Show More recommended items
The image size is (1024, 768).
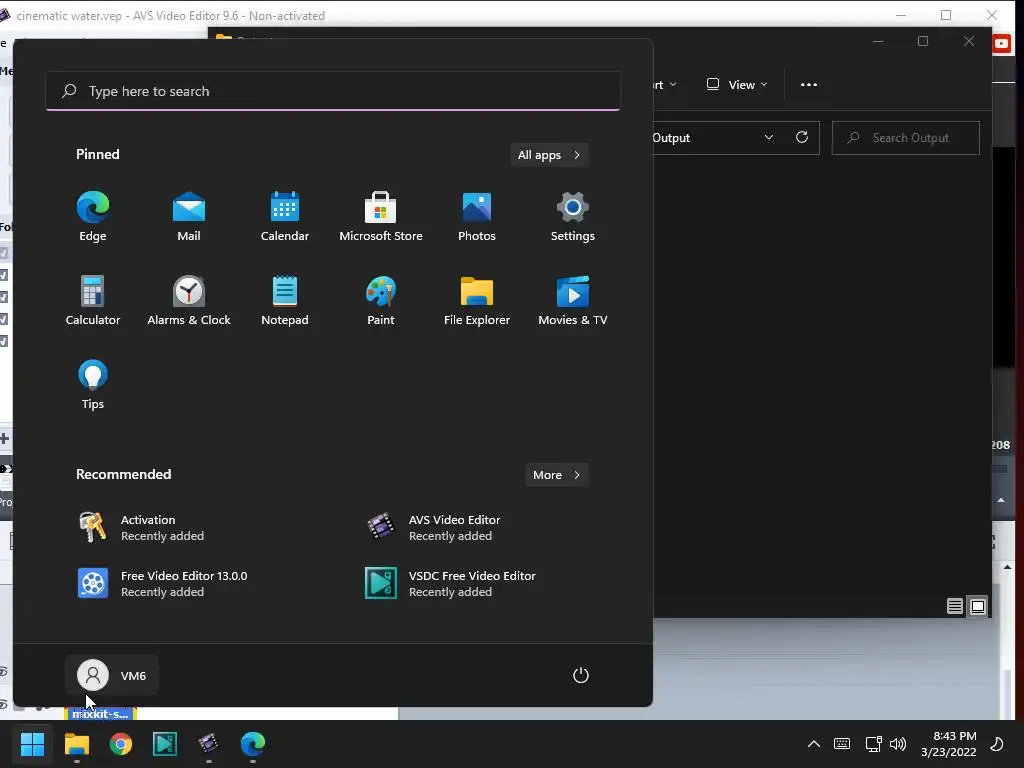557,475
